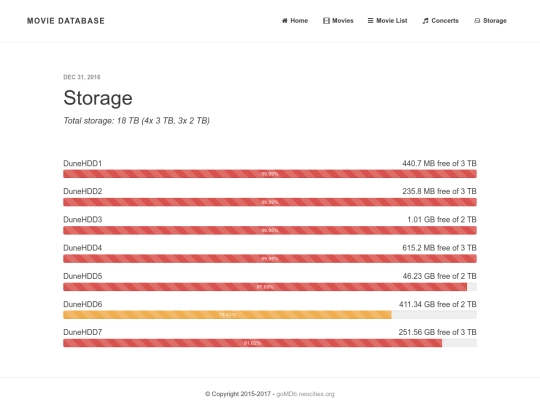Go to the Movies section
Image resolution: width=540 pixels, height=405 pixels.
[338, 21]
